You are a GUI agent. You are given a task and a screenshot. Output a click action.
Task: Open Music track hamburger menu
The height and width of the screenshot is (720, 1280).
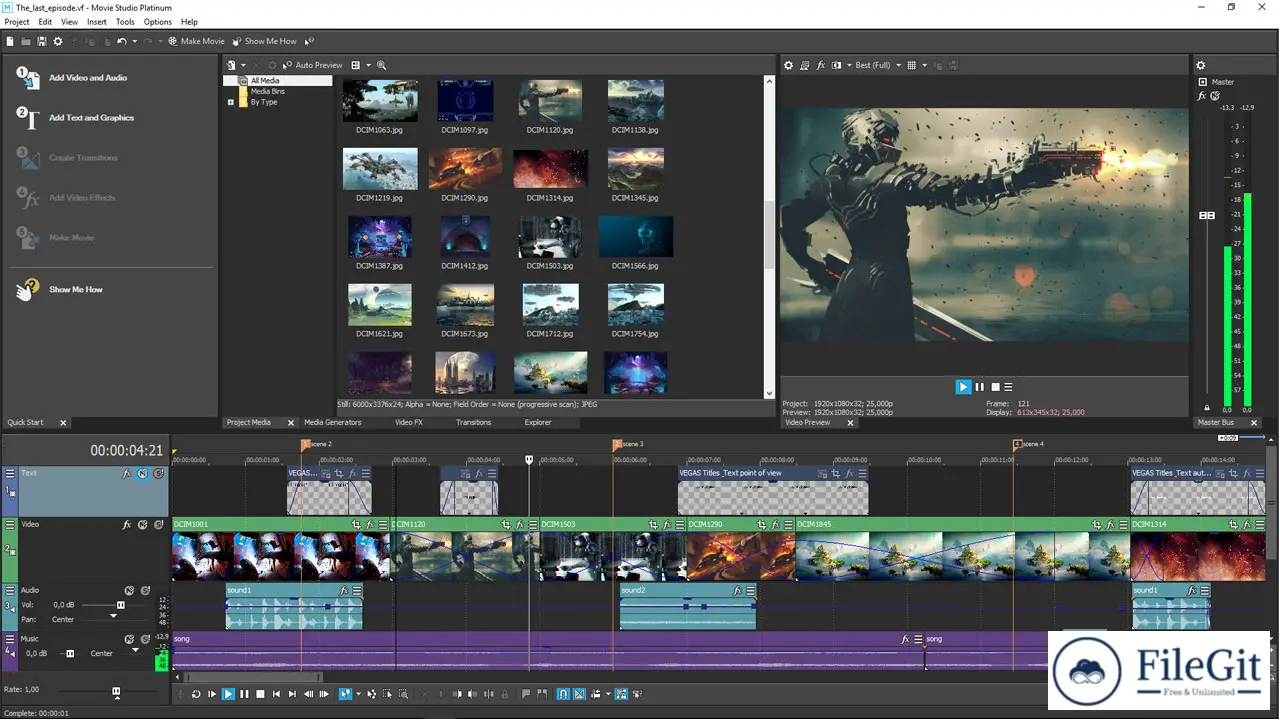pos(10,638)
